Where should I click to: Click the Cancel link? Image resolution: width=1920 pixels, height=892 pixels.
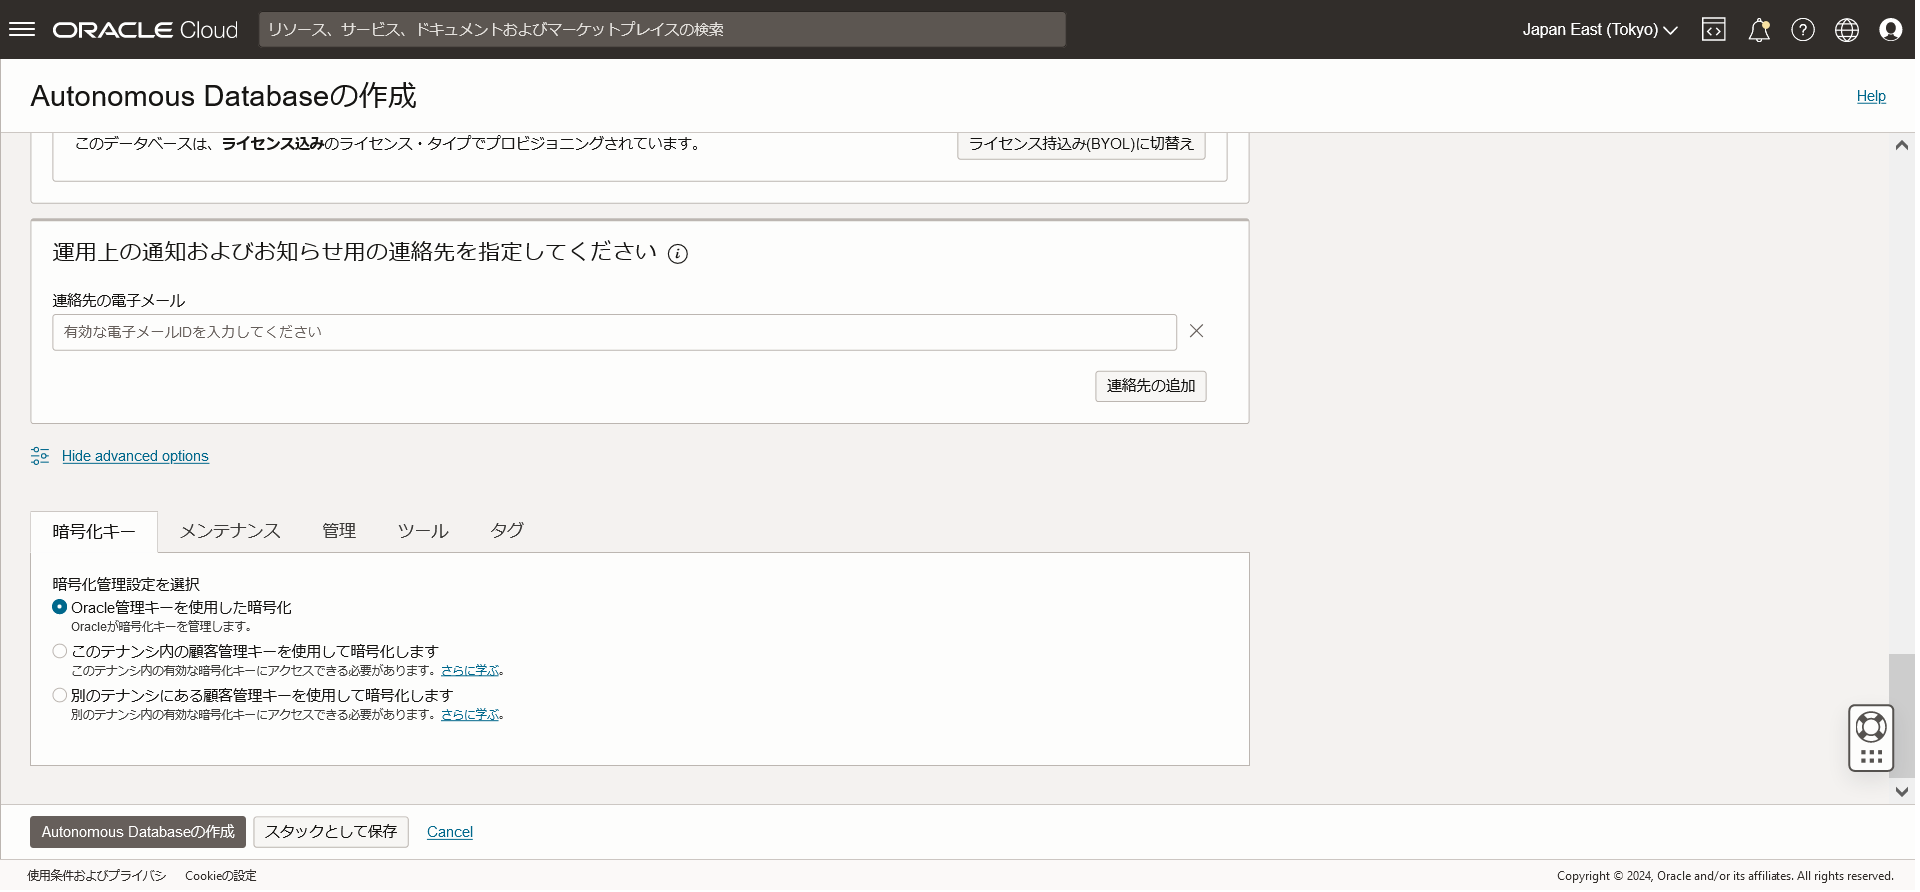[450, 832]
